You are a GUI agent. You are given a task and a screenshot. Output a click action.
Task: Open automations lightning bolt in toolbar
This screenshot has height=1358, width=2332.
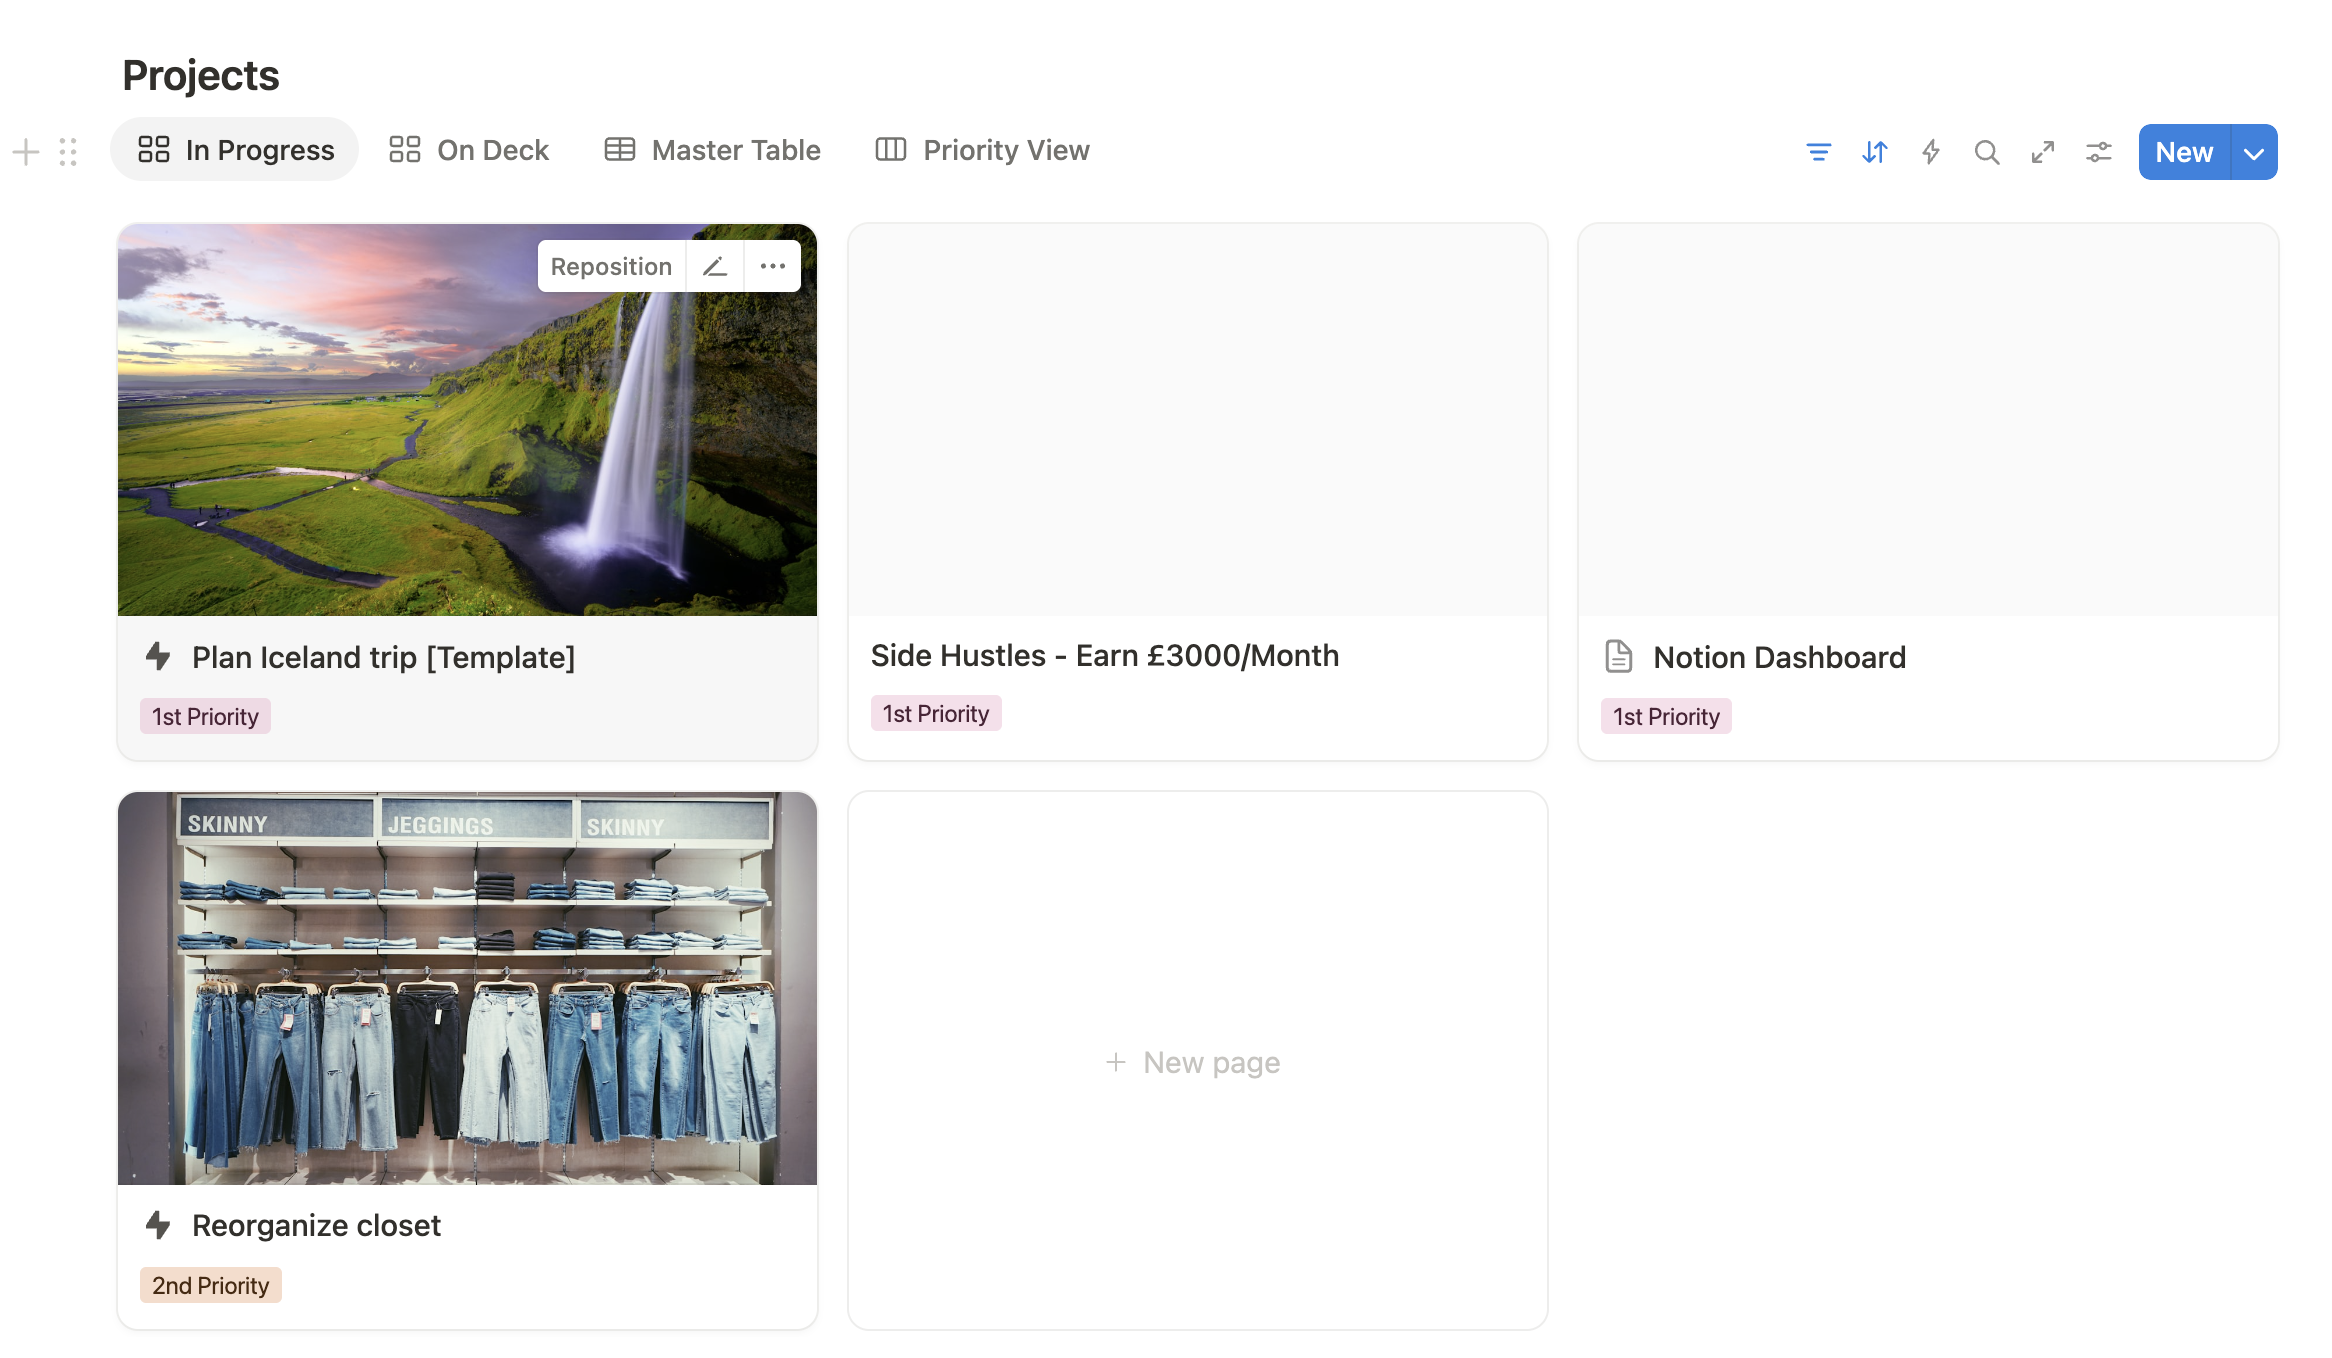click(1930, 152)
